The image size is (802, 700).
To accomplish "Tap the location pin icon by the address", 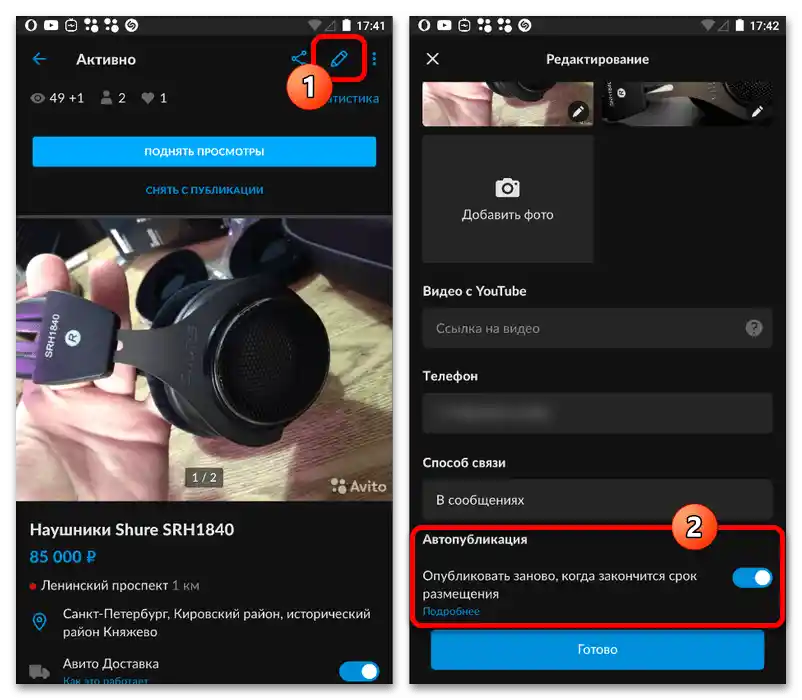I will tap(39, 621).
